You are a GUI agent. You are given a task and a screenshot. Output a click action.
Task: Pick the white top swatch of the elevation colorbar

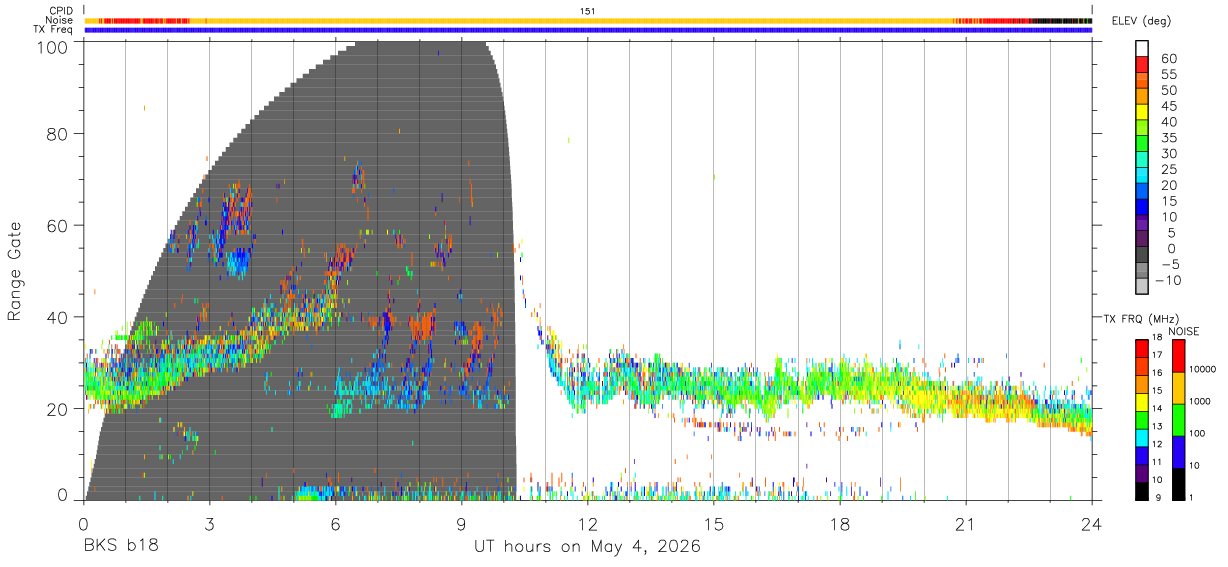tap(1142, 48)
